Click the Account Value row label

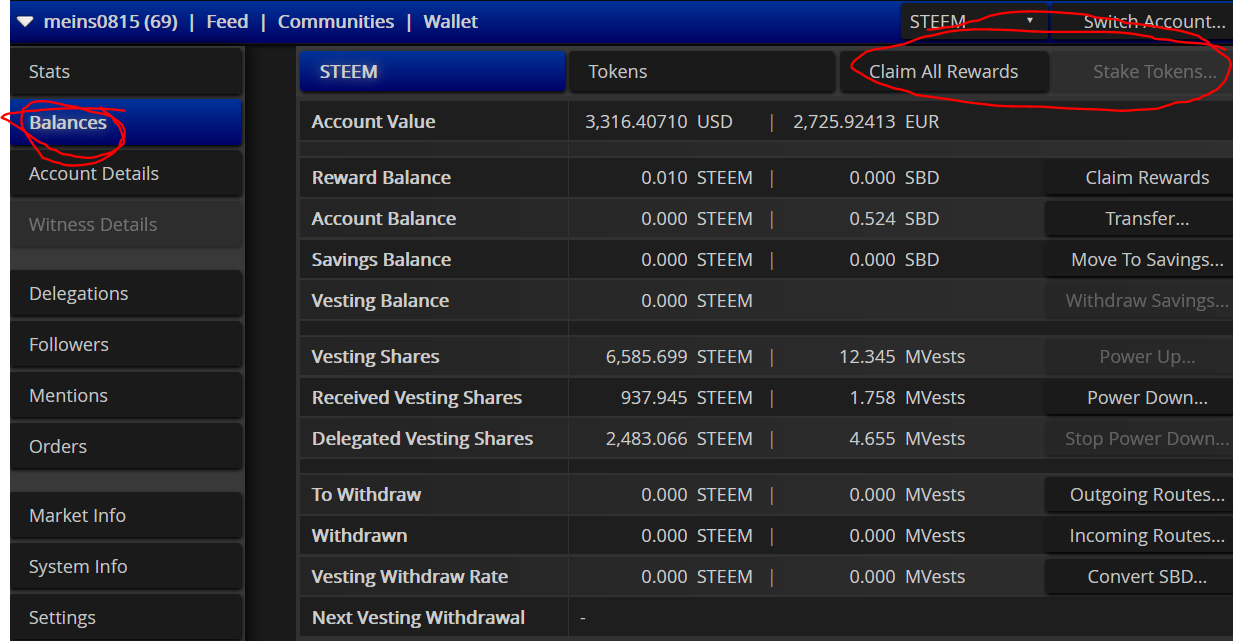point(373,122)
